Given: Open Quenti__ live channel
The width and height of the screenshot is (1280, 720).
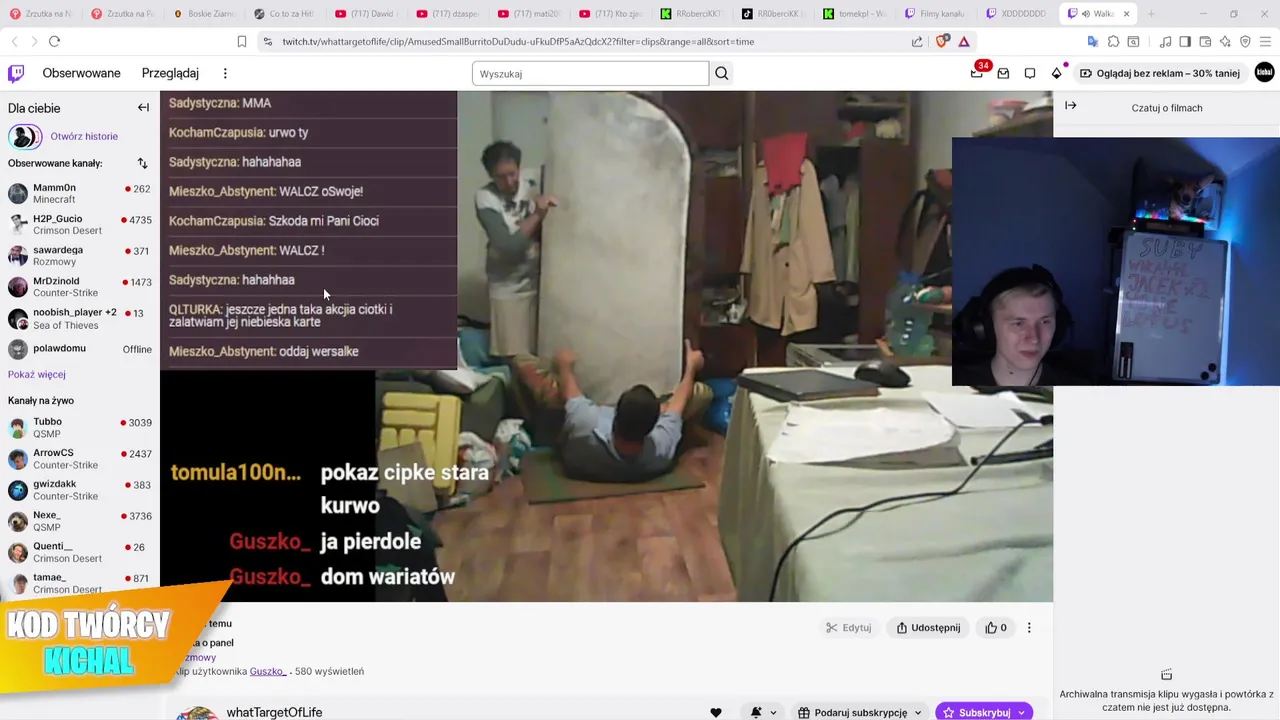Looking at the screenshot, I should [x=79, y=552].
